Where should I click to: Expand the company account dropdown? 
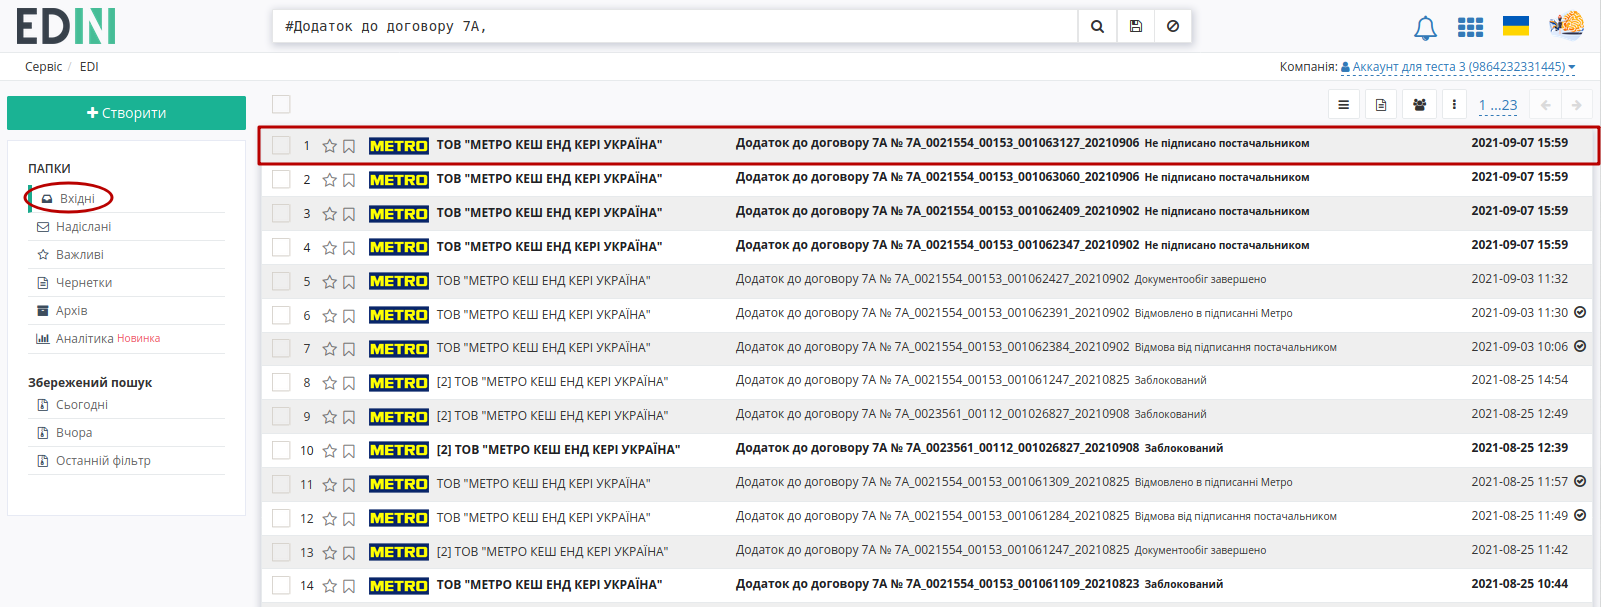click(x=1458, y=67)
